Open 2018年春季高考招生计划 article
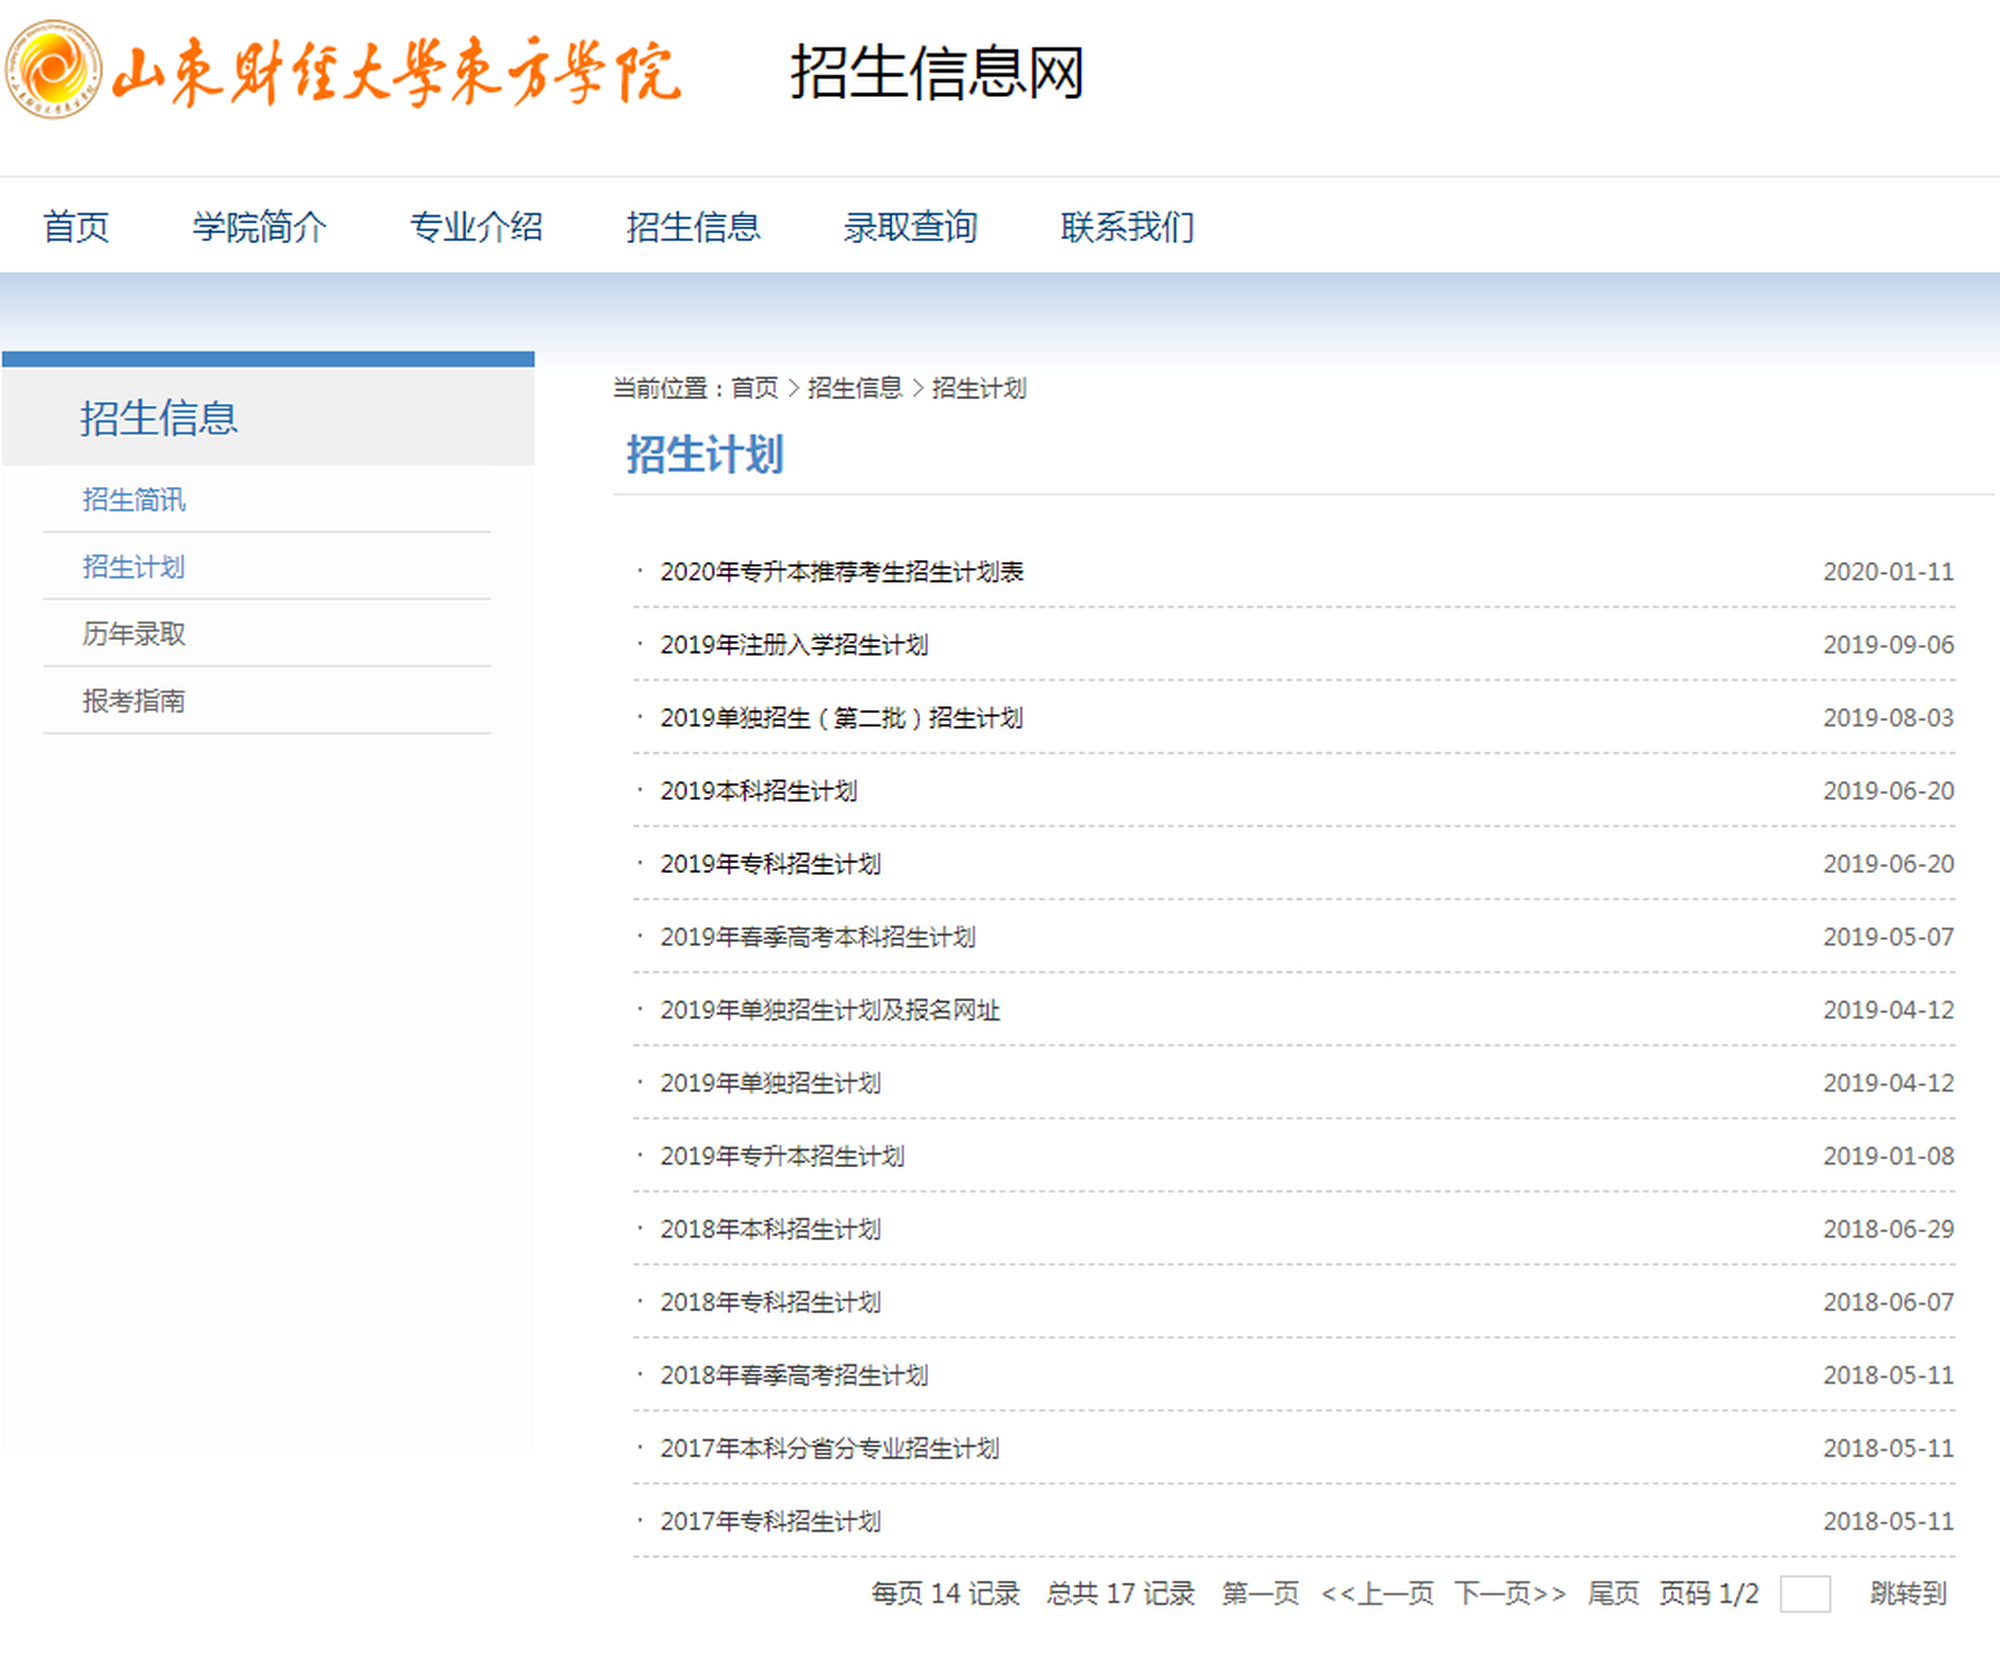This screenshot has height=1658, width=2000. coord(794,1375)
